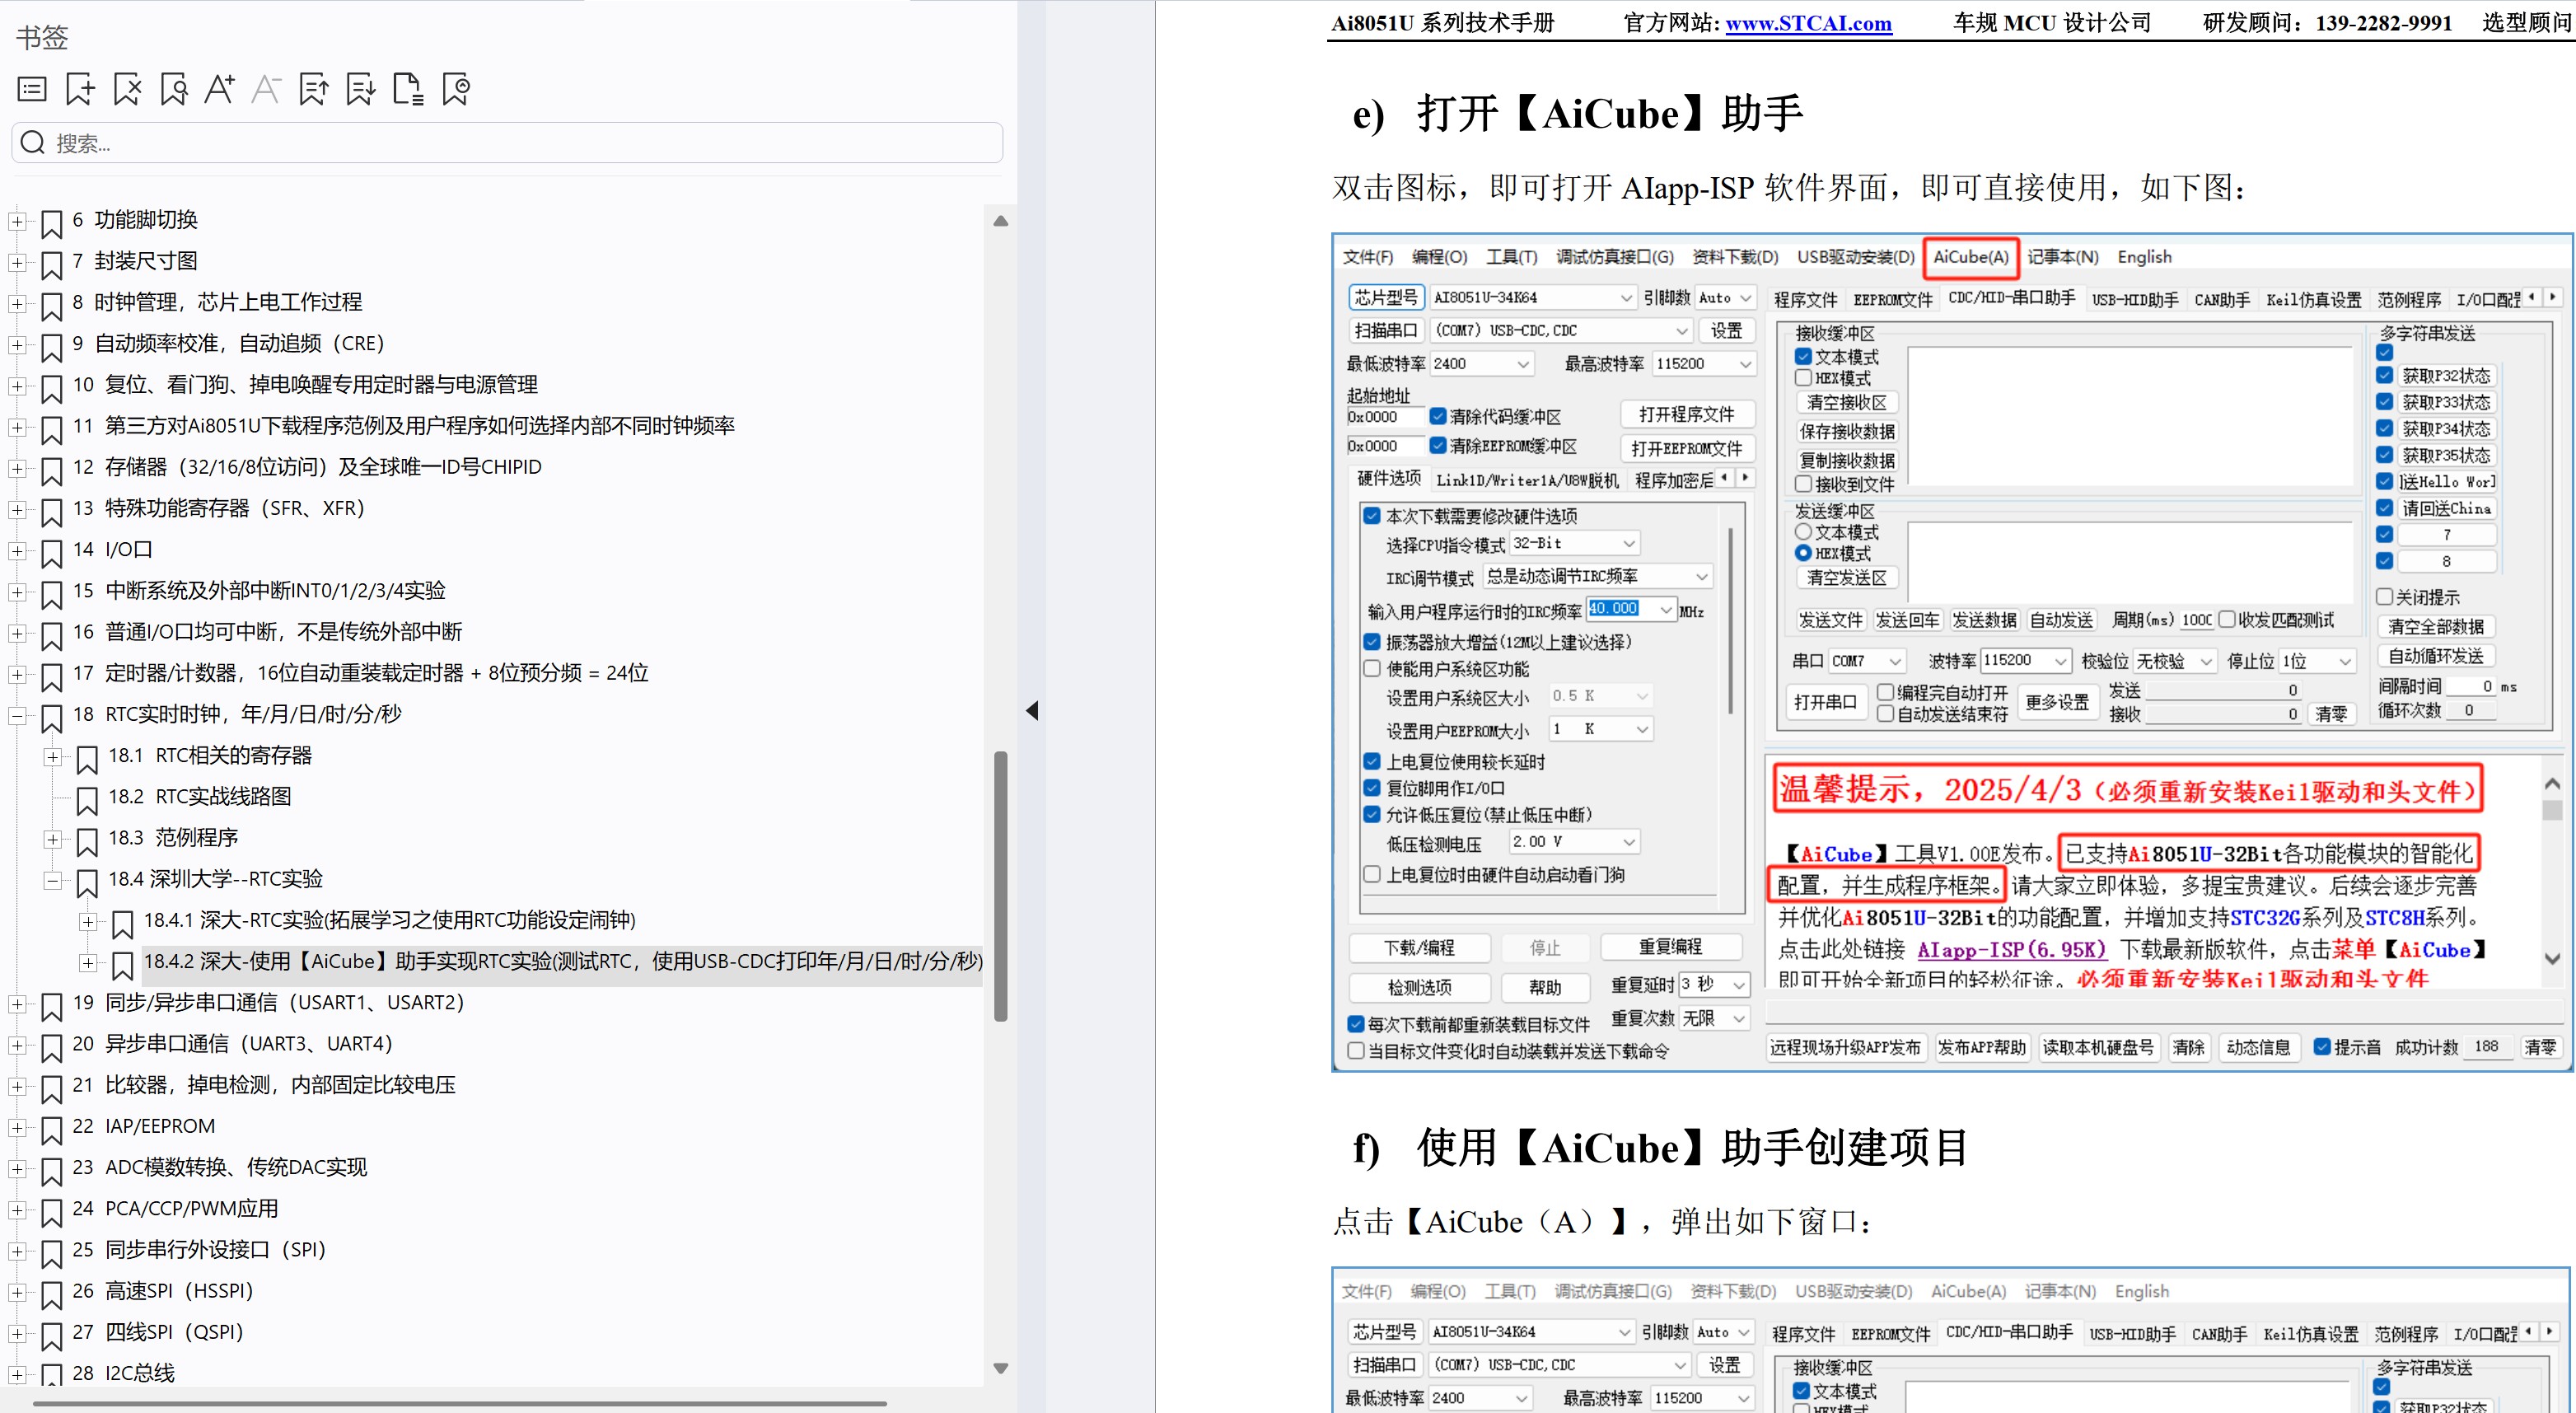Collapse the bookmarks panel with the black triangle
The width and height of the screenshot is (2576, 1413).
tap(1032, 711)
